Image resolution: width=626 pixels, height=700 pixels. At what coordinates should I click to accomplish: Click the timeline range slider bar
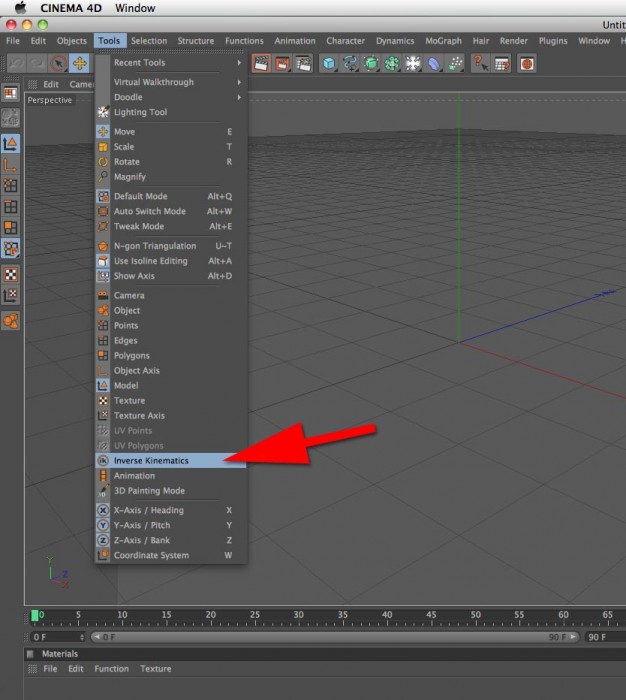coord(335,637)
